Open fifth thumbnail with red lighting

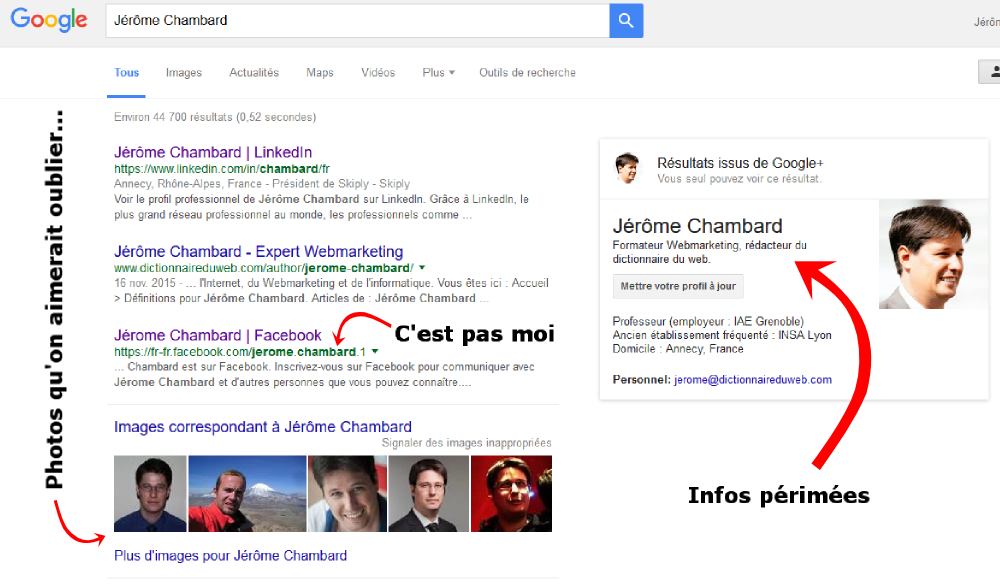tap(511, 494)
